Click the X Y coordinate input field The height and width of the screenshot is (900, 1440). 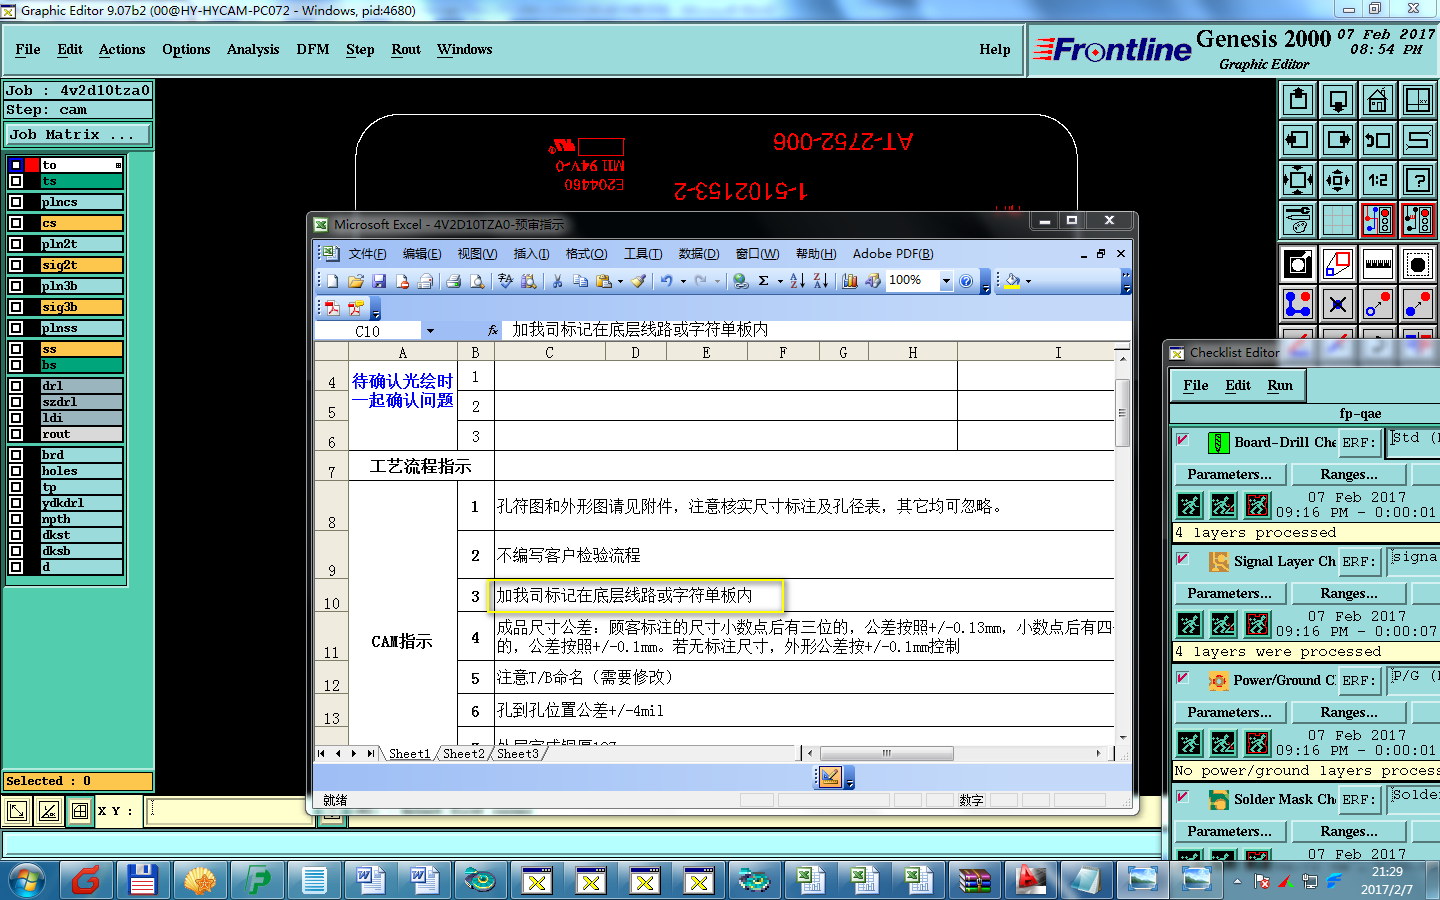[232, 811]
